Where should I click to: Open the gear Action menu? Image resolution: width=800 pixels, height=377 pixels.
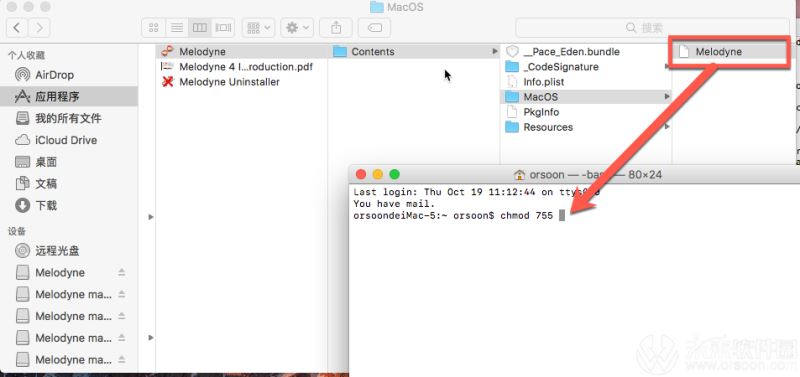(297, 28)
